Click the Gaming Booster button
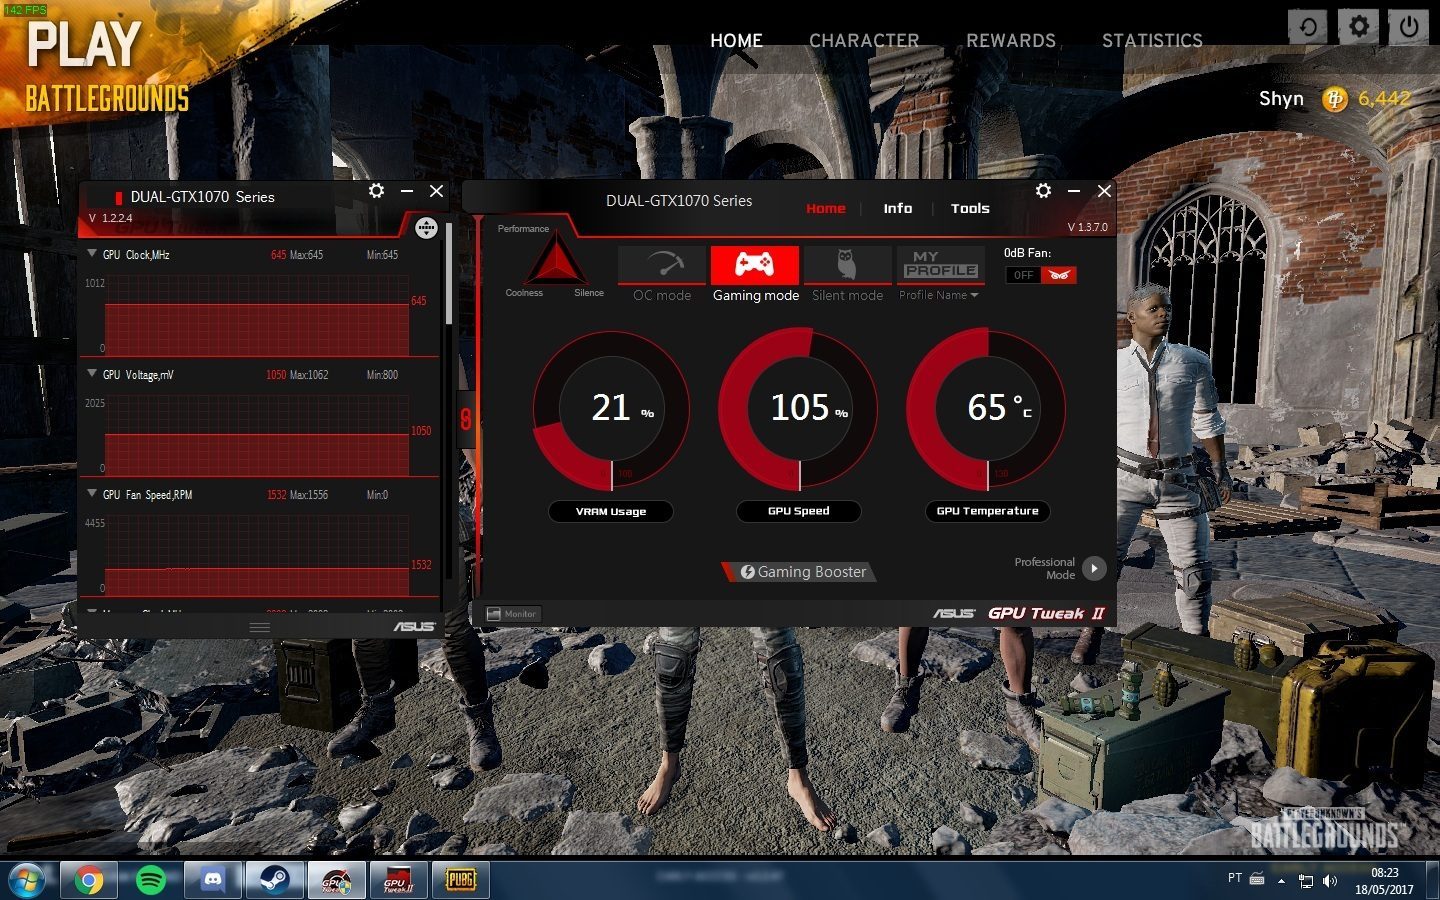 800,572
